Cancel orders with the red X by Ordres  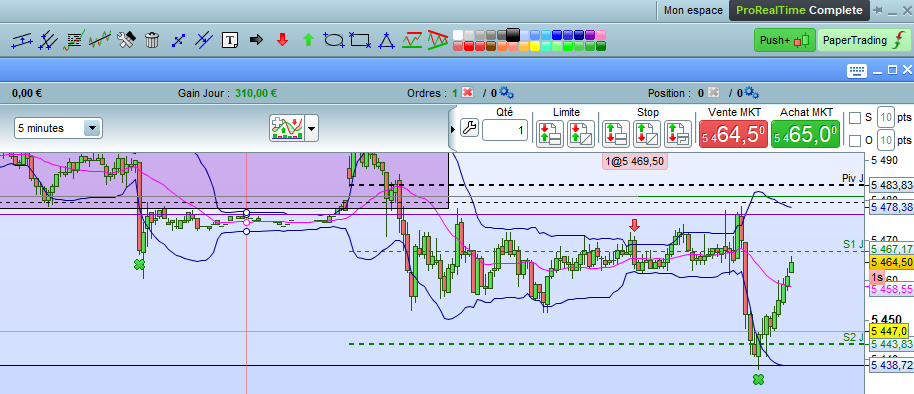[x=467, y=93]
